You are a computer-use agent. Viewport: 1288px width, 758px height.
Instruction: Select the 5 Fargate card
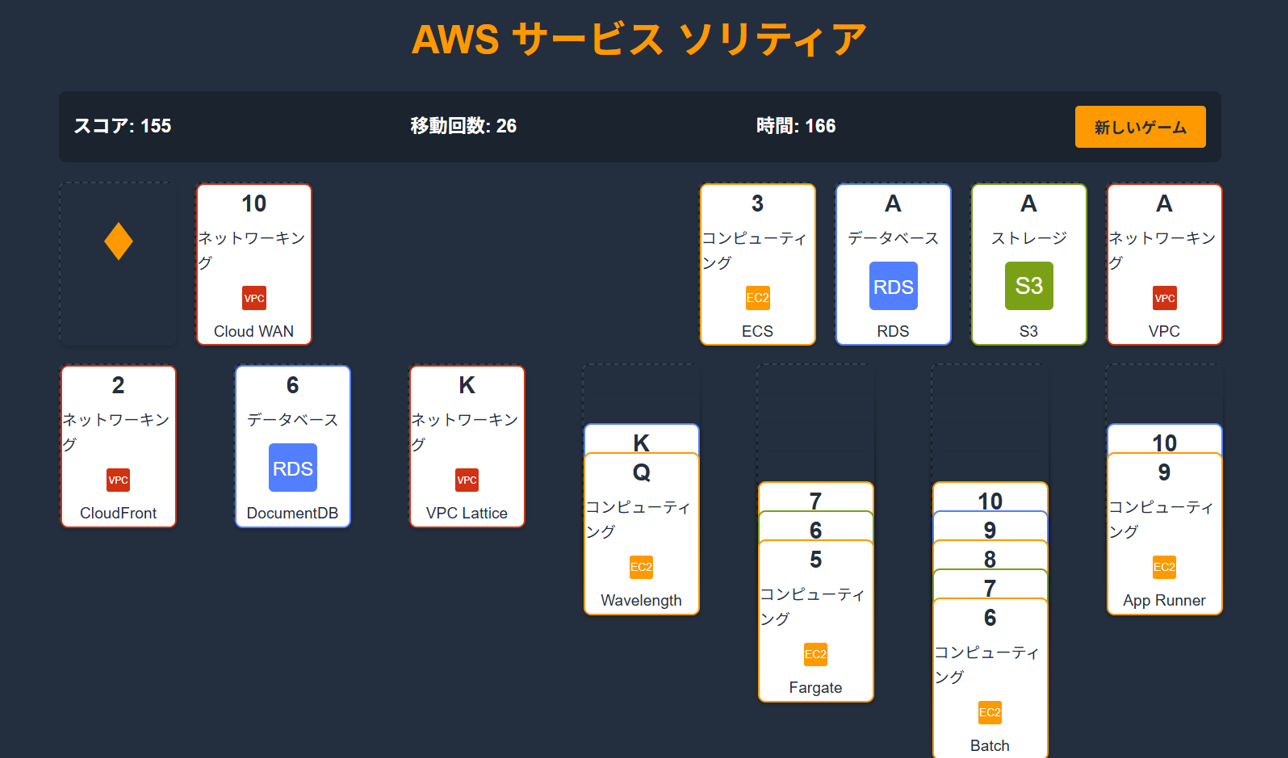816,621
